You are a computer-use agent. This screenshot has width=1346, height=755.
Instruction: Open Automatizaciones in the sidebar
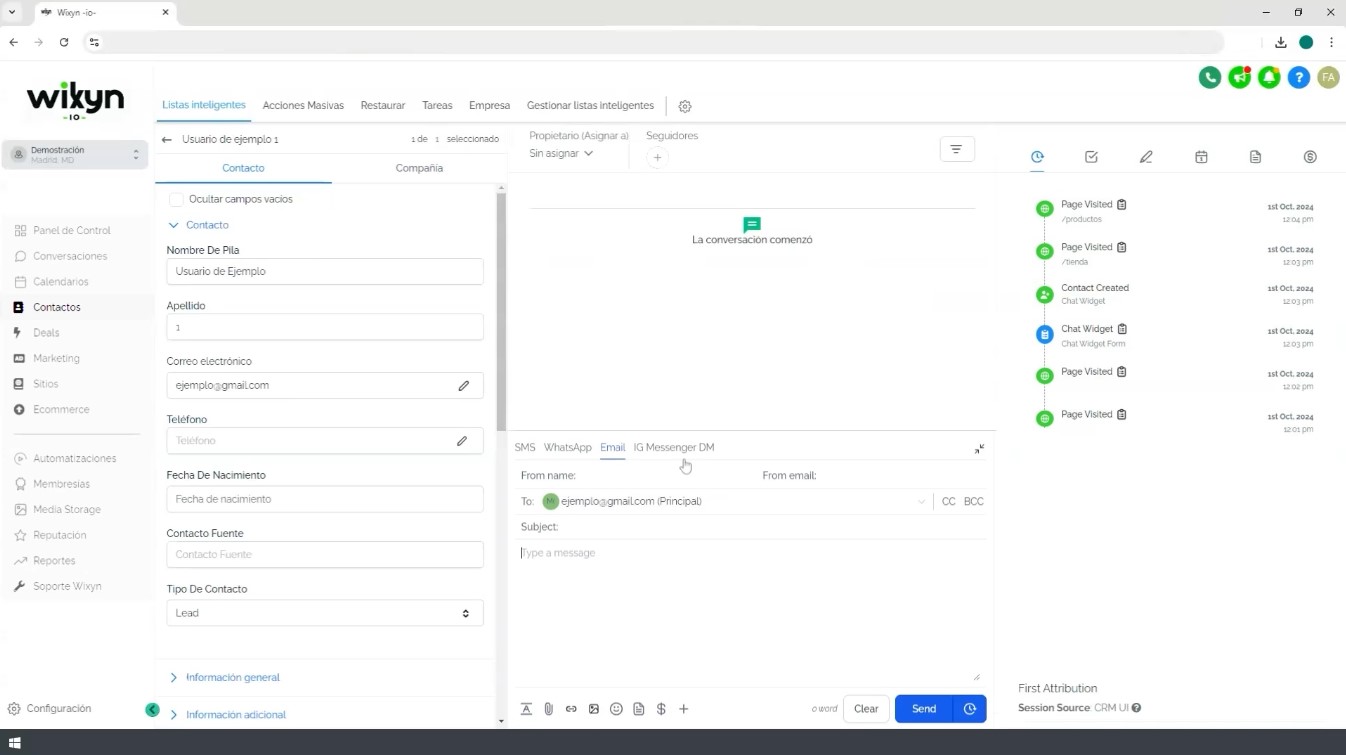(75, 458)
